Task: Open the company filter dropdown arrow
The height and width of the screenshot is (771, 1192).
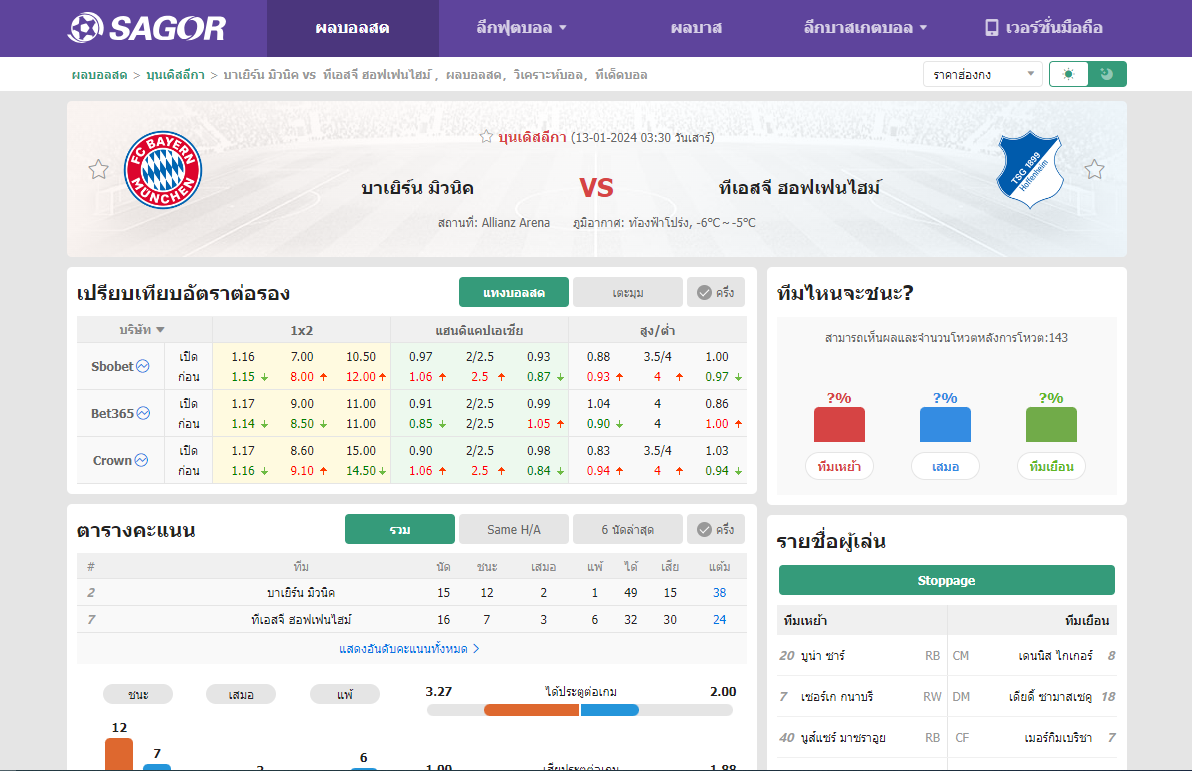Action: (160, 330)
